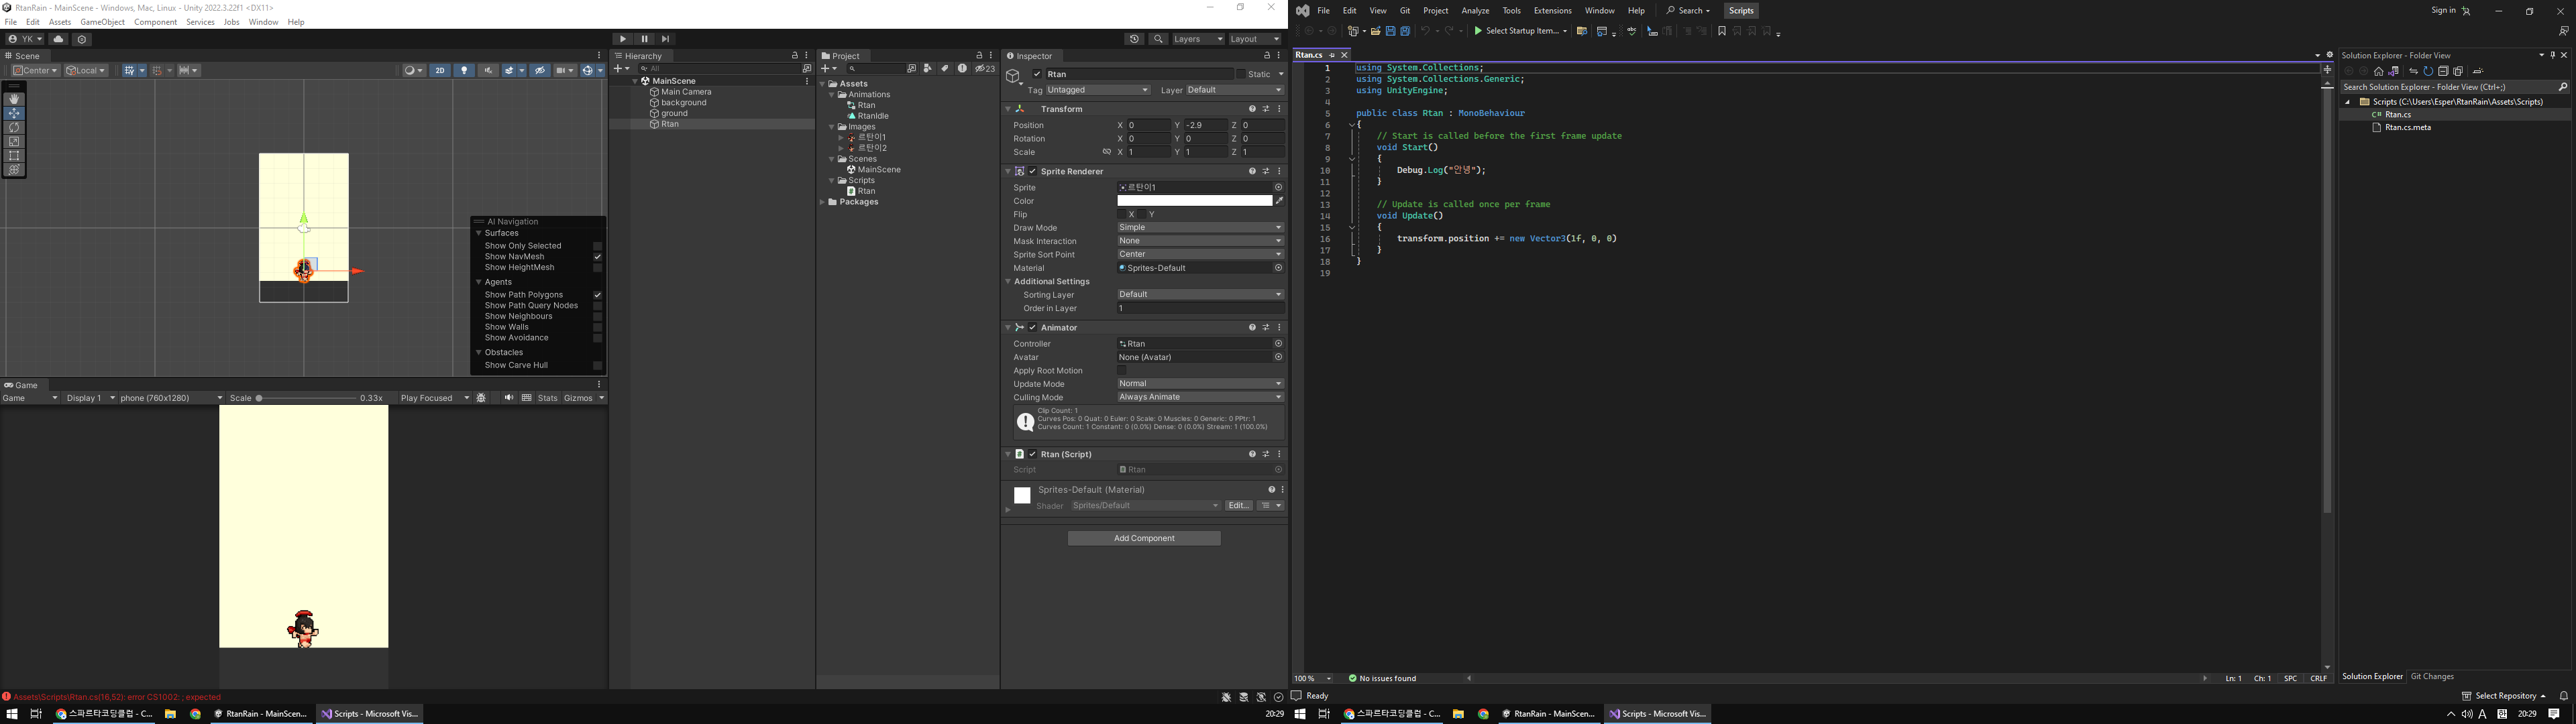The width and height of the screenshot is (2576, 724).
Task: Enable Show Only Selected checkbox
Action: tap(598, 246)
